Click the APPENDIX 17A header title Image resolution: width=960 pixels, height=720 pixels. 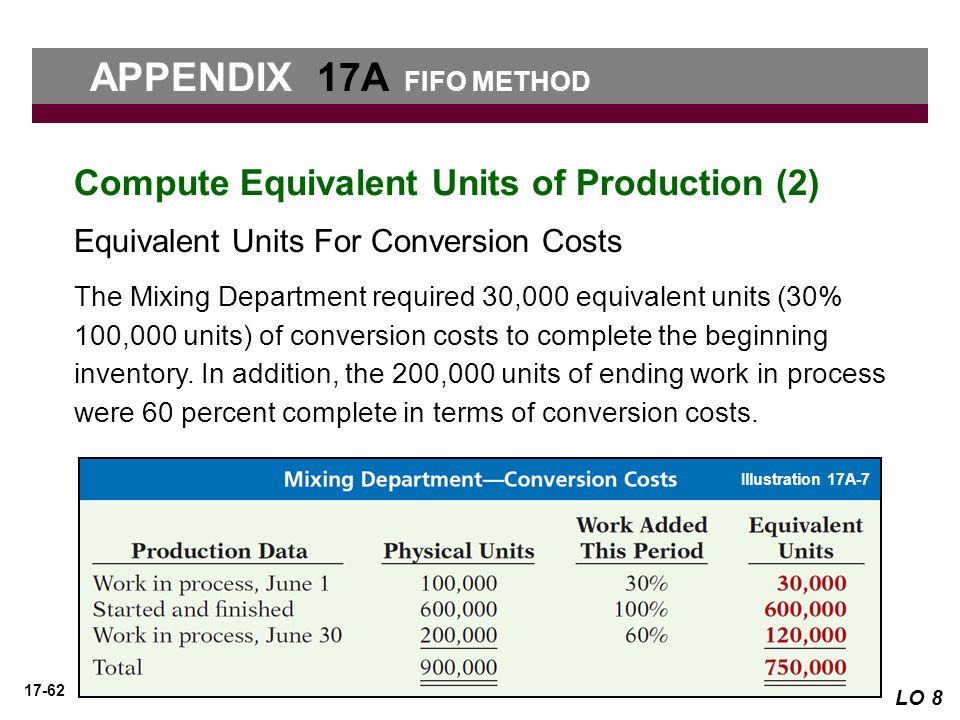coord(239,77)
